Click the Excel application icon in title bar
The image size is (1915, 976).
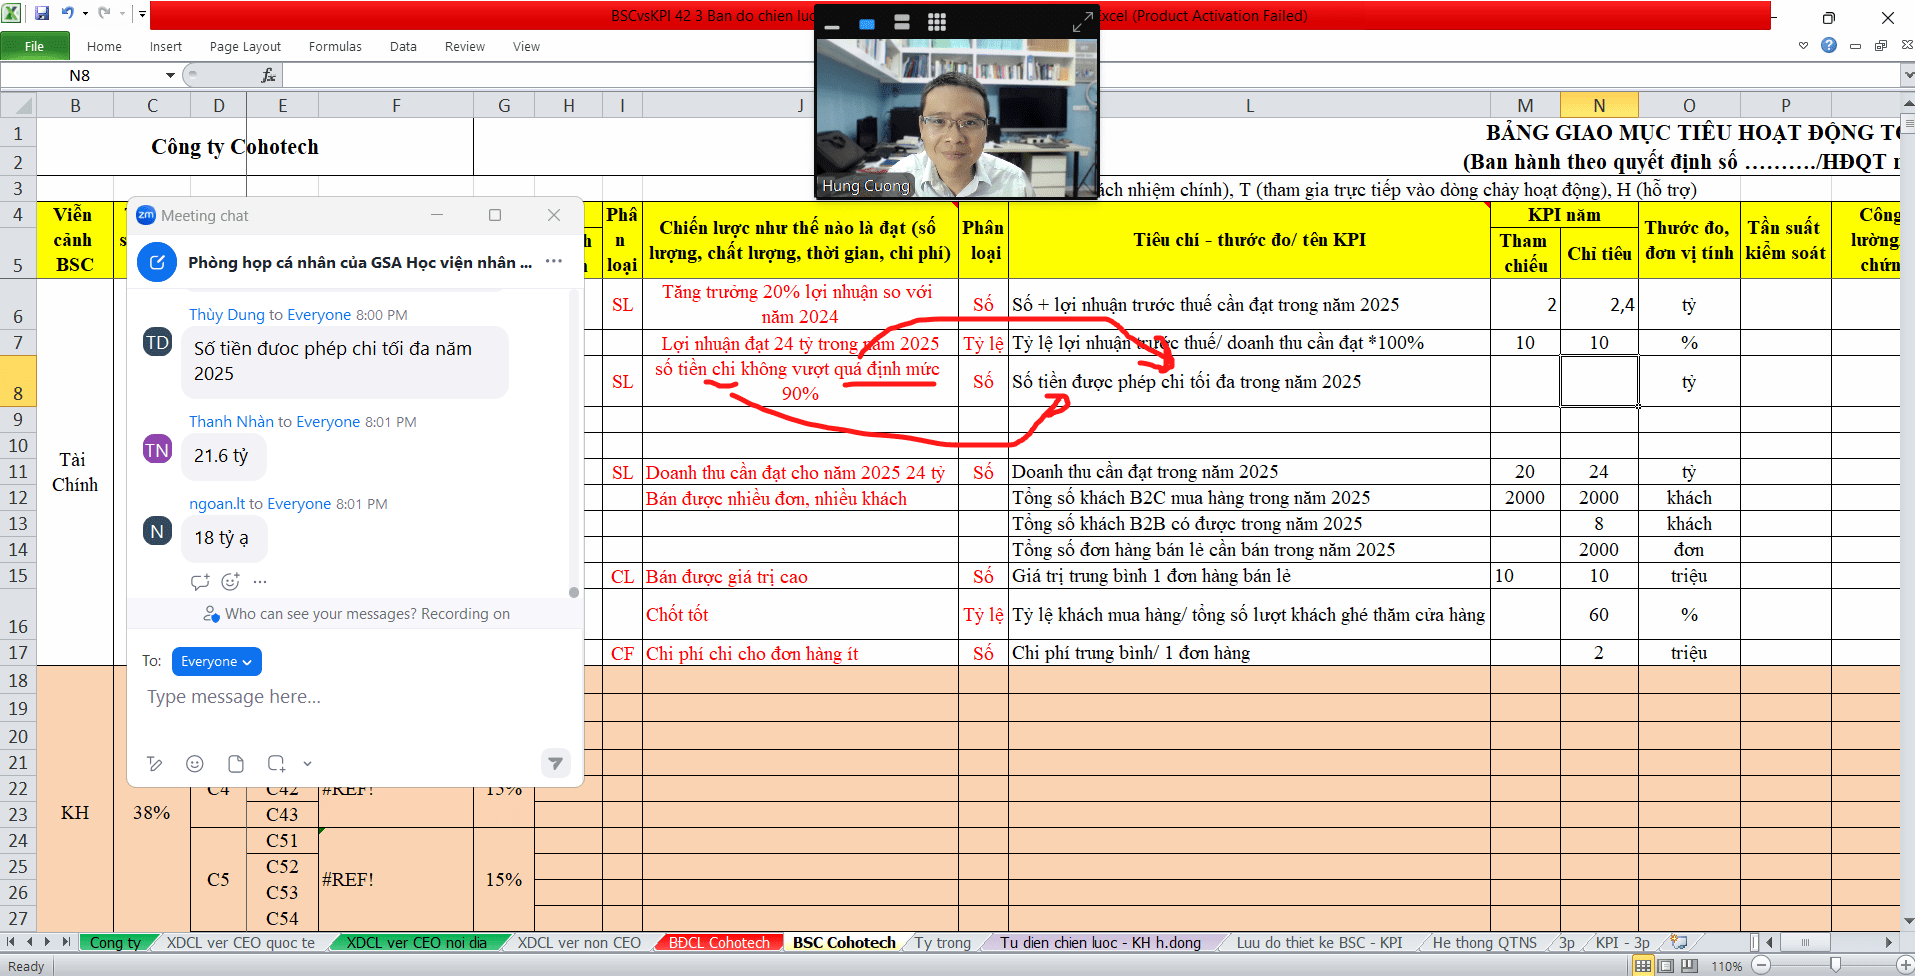(12, 14)
